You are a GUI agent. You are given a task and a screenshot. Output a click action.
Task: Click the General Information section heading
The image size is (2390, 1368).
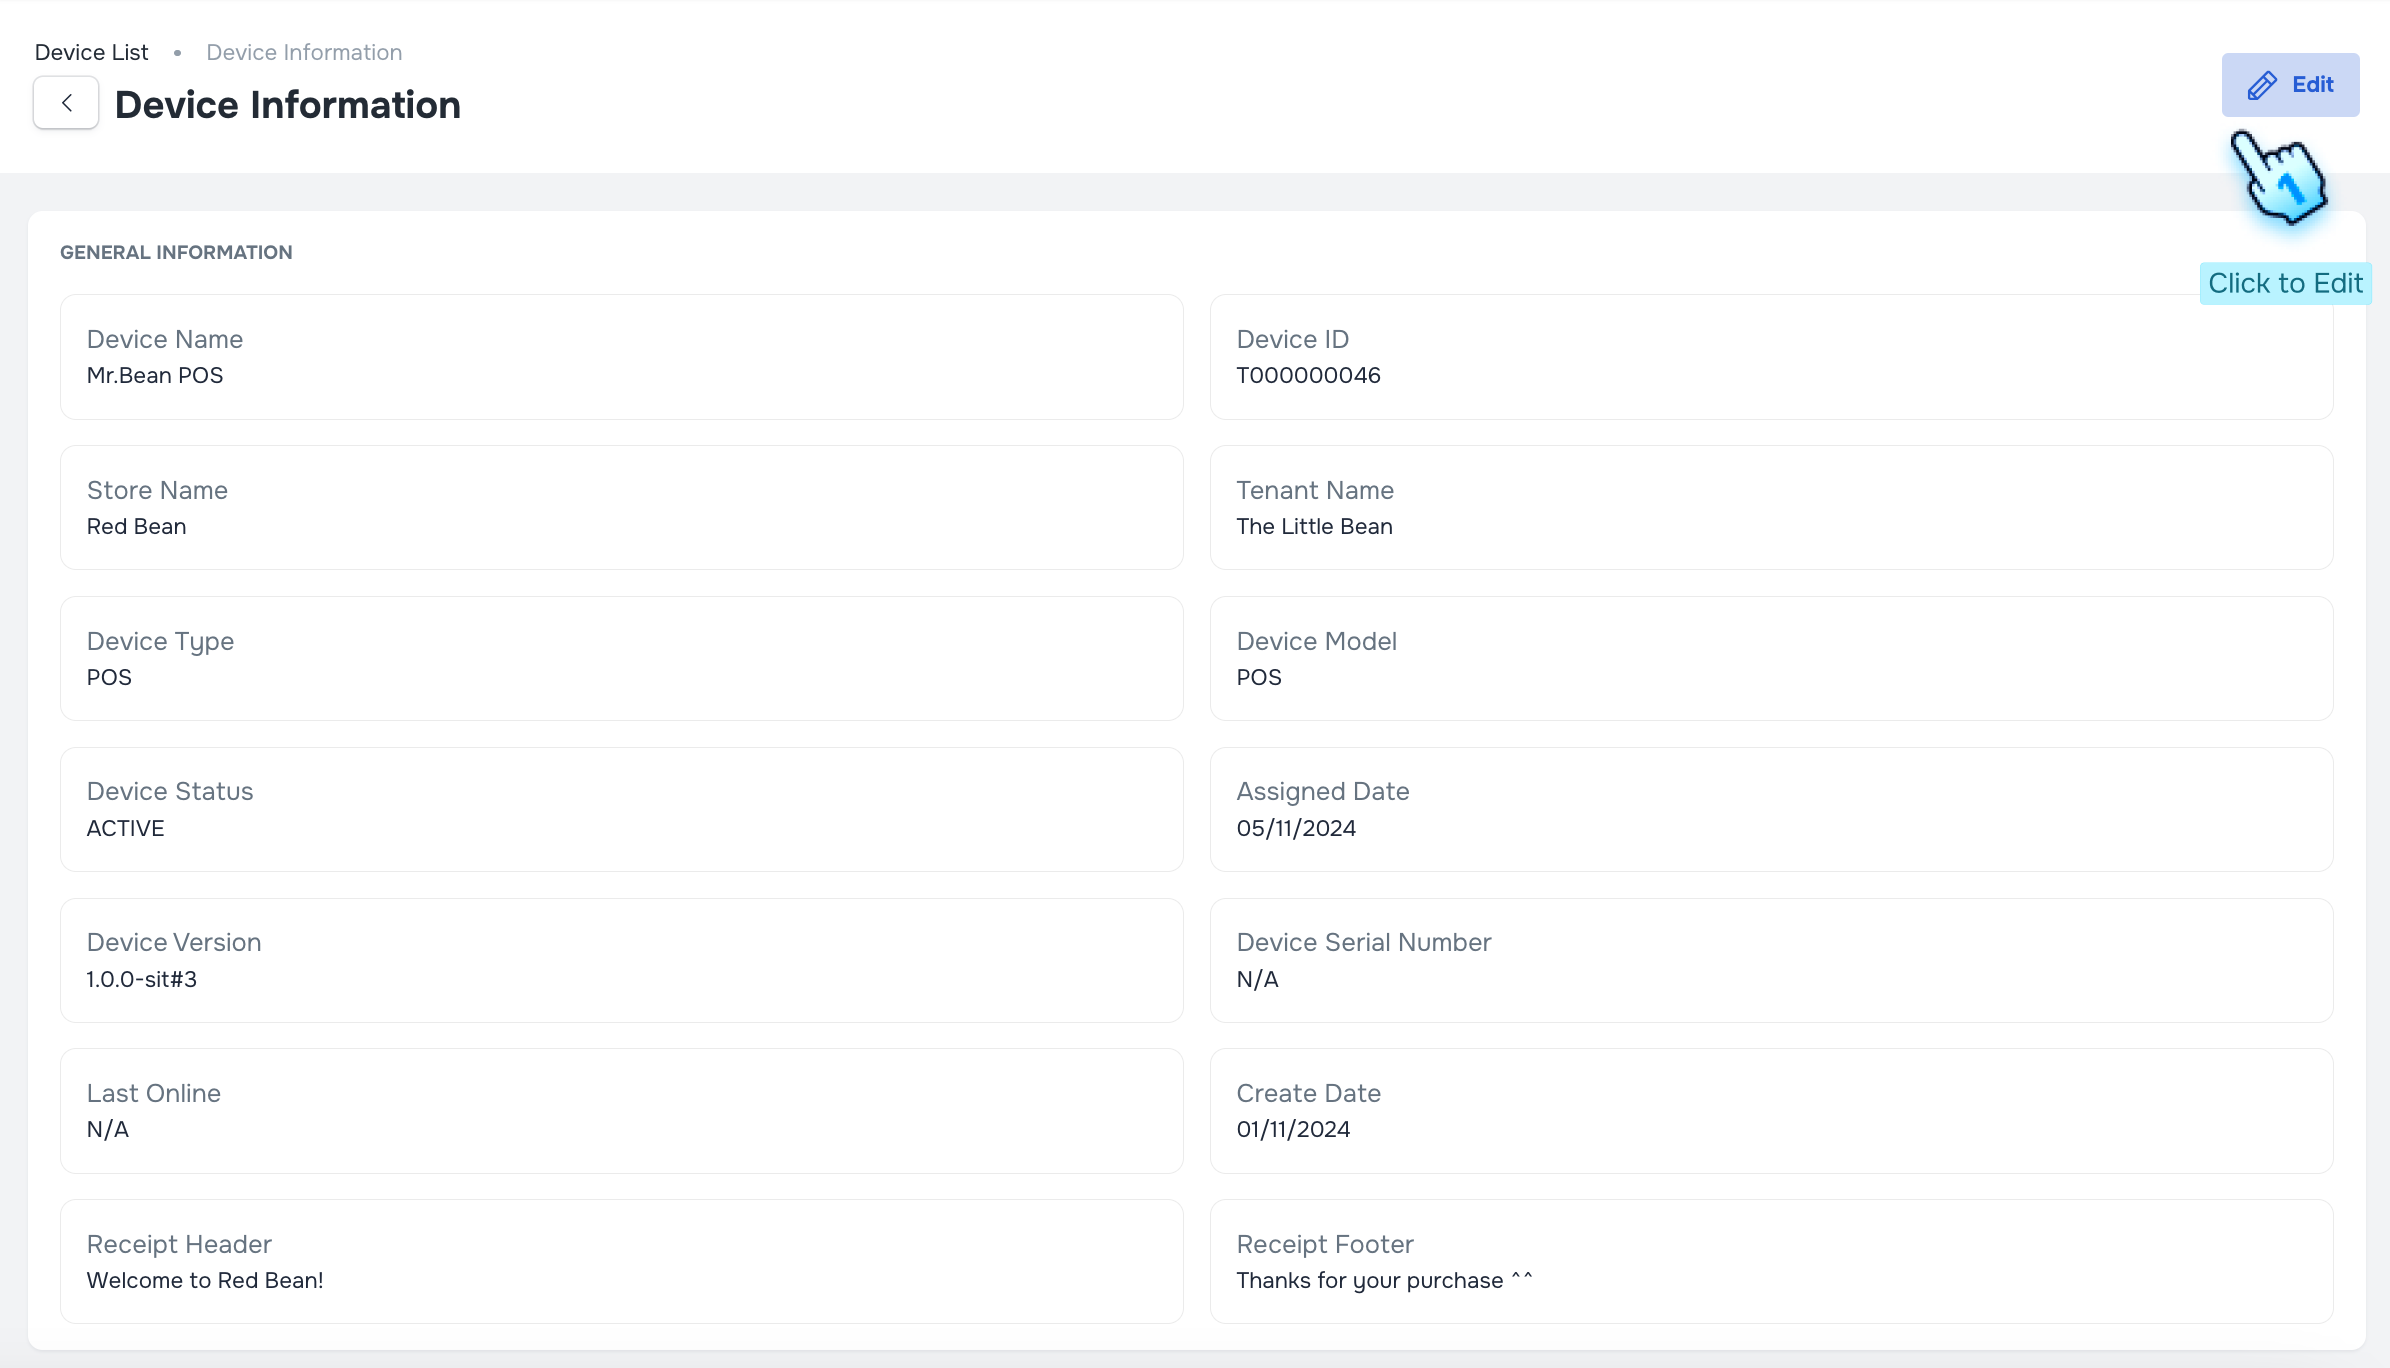(x=176, y=253)
